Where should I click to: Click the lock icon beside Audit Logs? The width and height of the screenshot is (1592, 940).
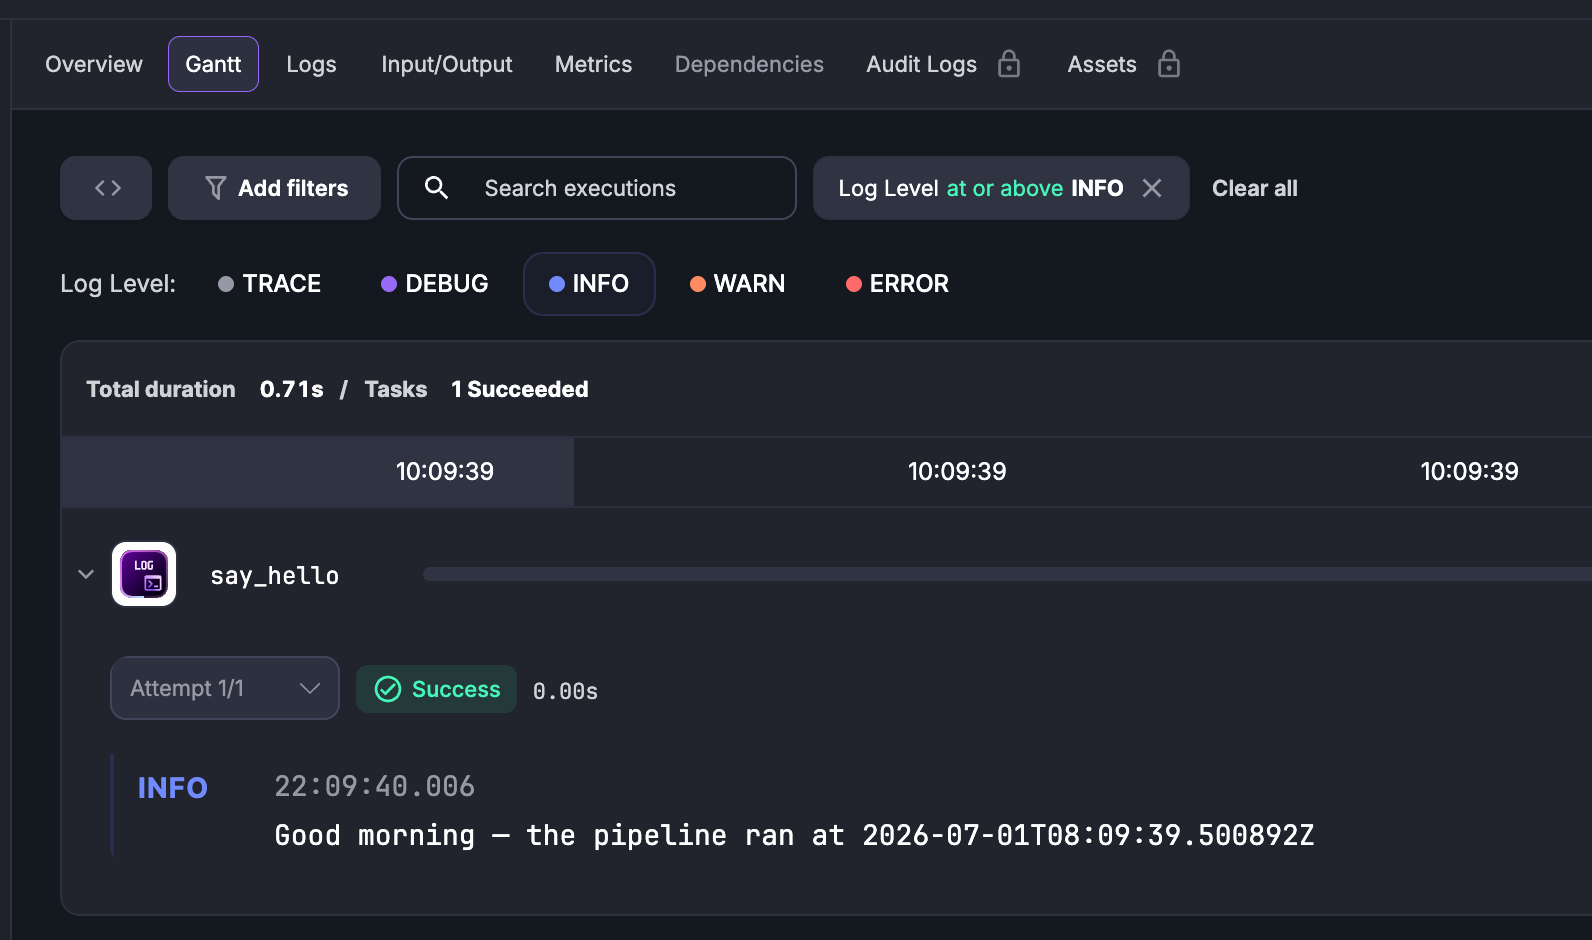coord(1009,64)
